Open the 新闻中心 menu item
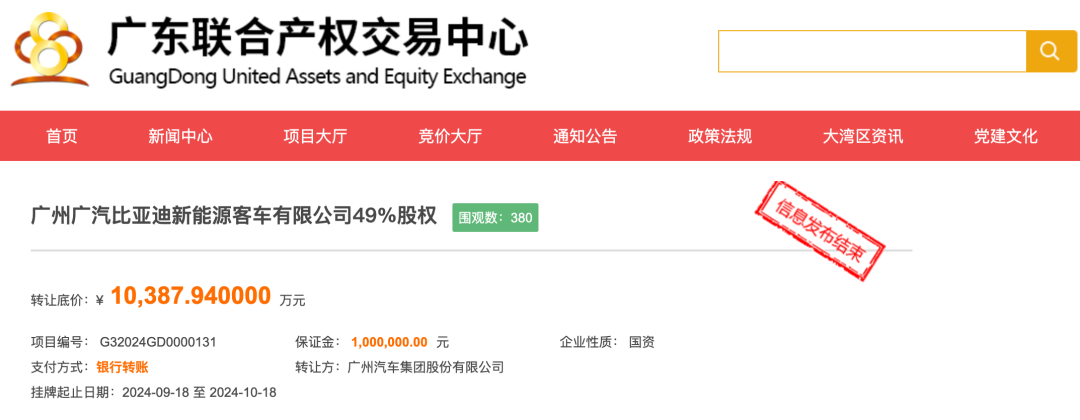Screen dimensions: 1080x420 [180, 136]
